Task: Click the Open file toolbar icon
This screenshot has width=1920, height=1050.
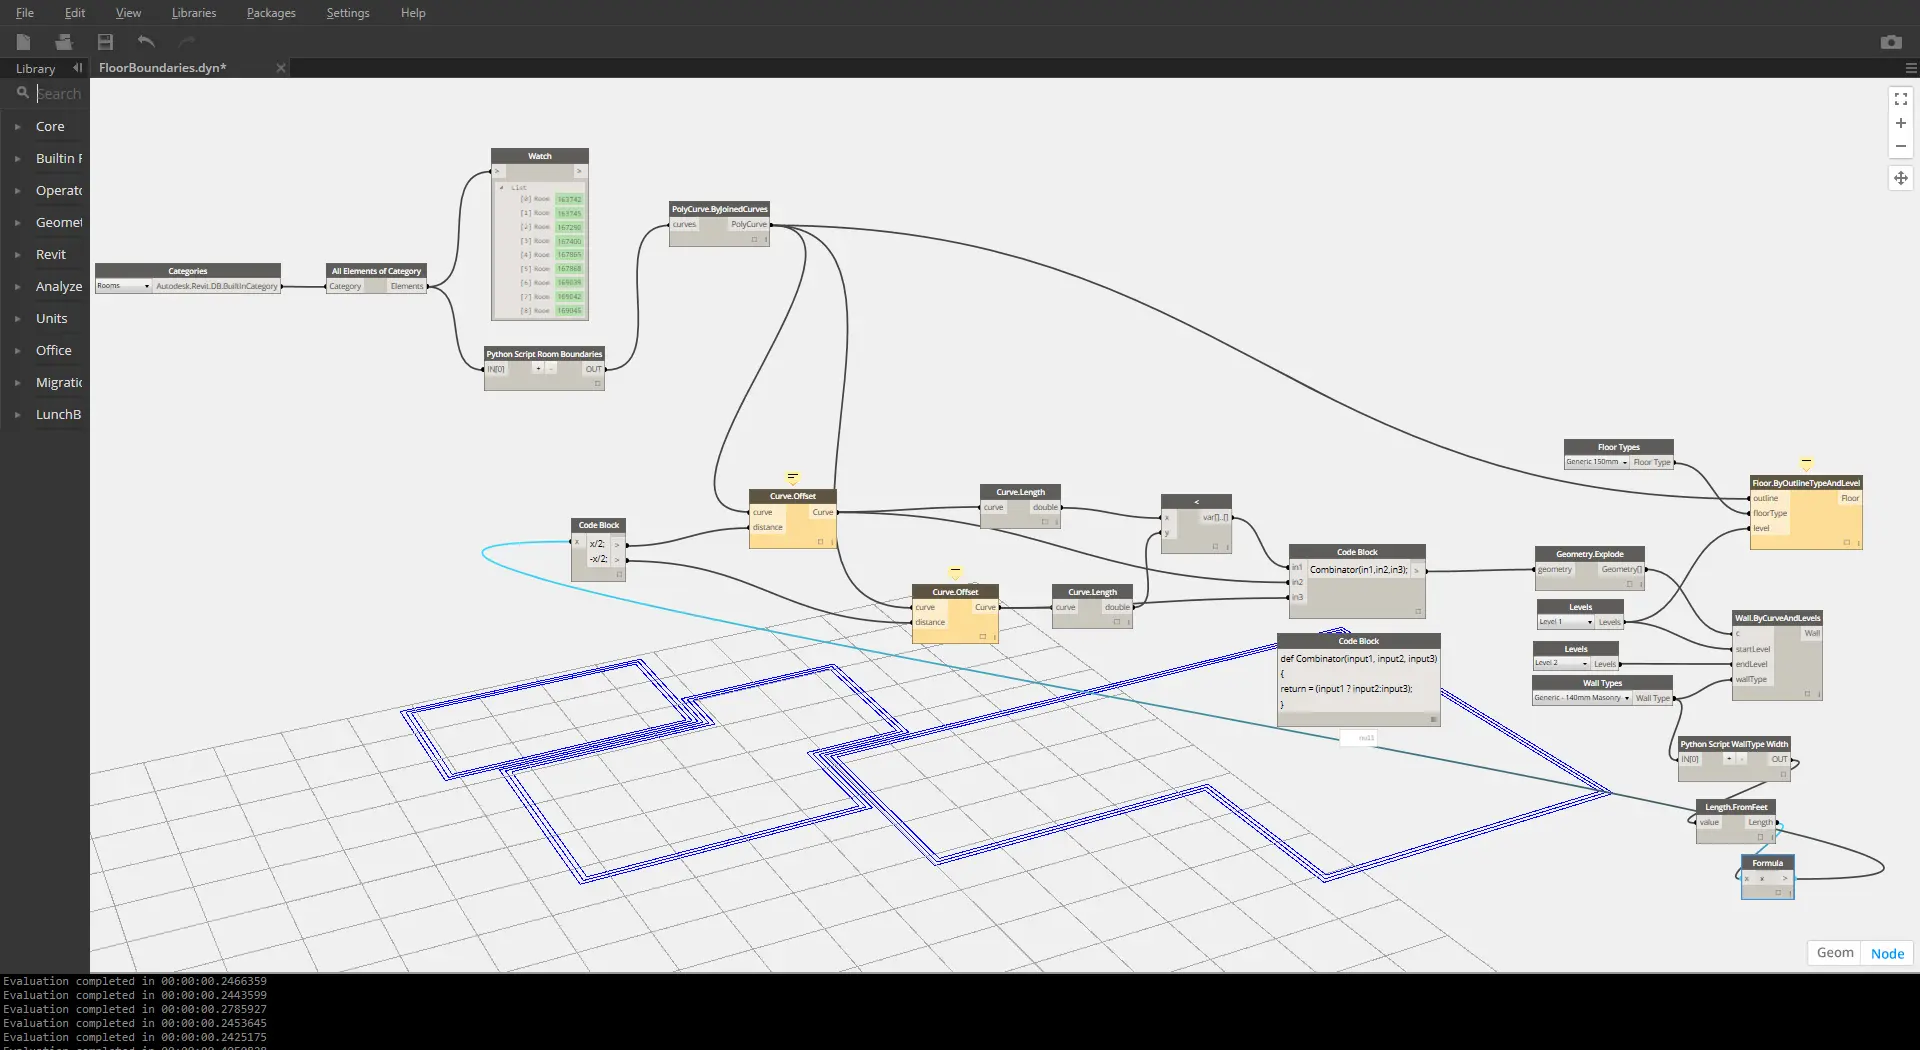Action: 64,42
